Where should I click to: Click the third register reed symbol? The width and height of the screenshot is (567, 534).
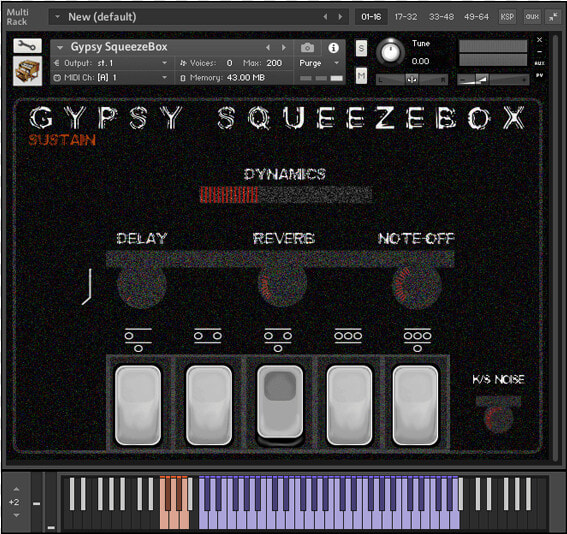278,340
